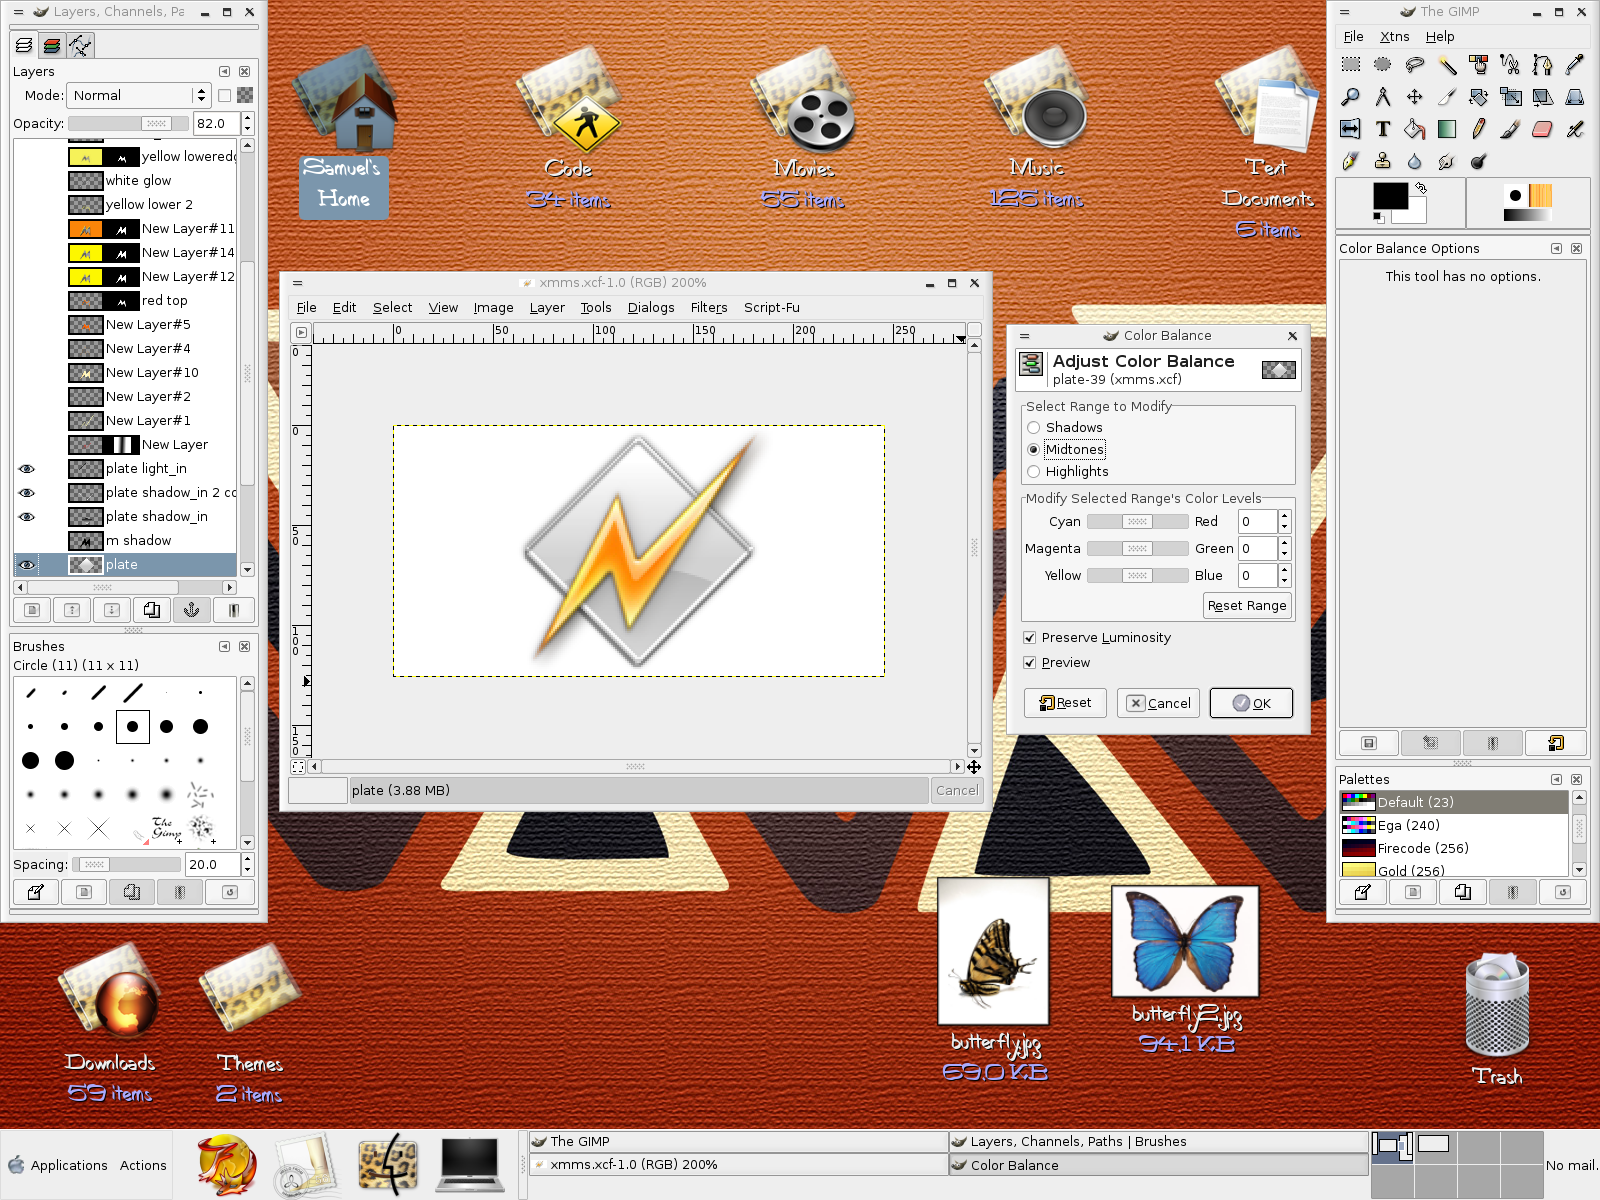Hide the plate shadow_in layer
Image resolution: width=1600 pixels, height=1200 pixels.
pos(26,516)
